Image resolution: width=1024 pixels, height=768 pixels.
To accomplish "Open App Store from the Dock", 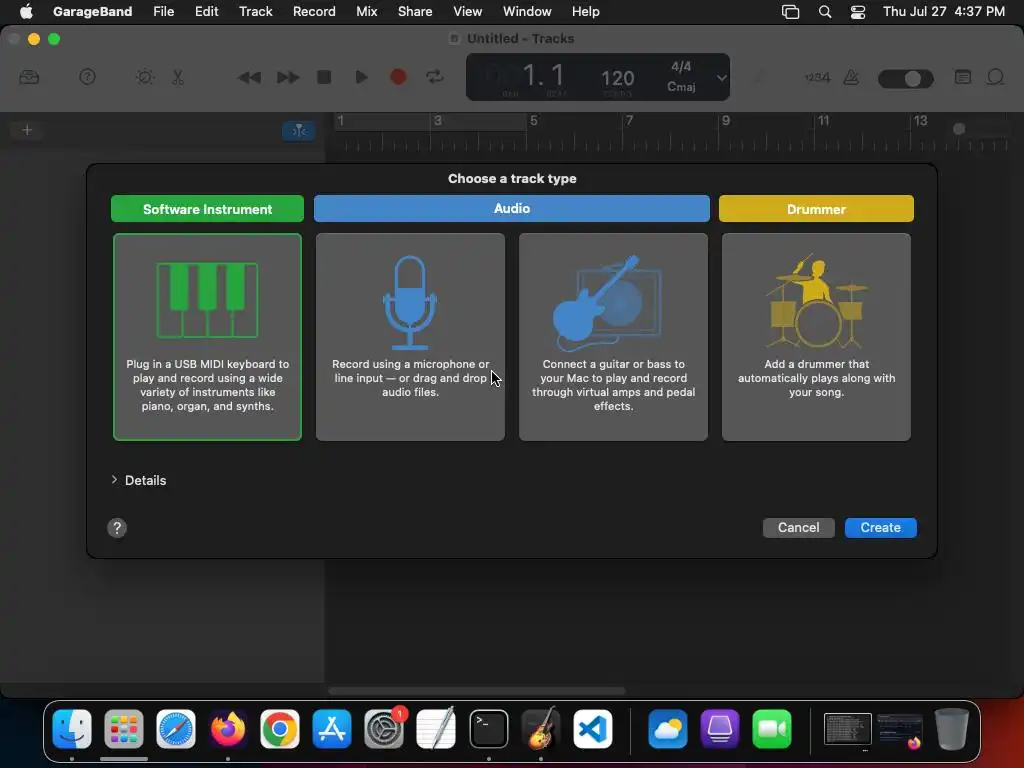I will click(x=332, y=729).
